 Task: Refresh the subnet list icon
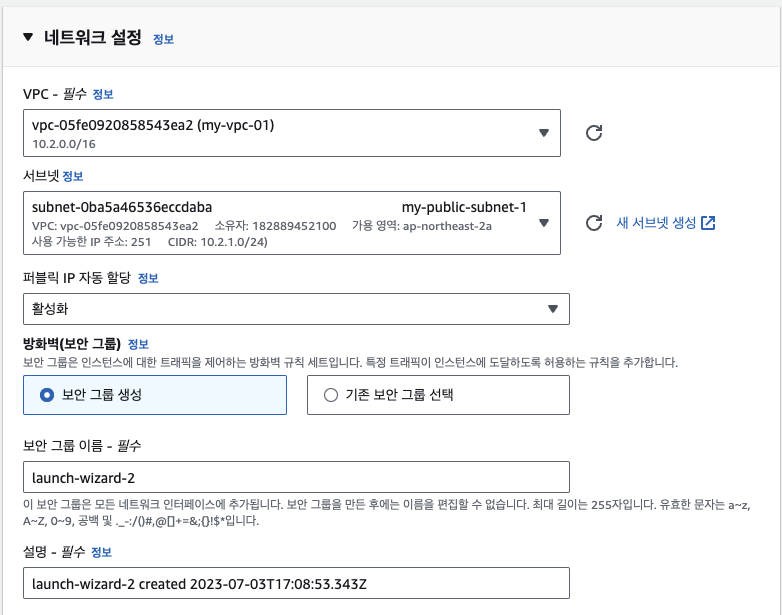point(594,223)
